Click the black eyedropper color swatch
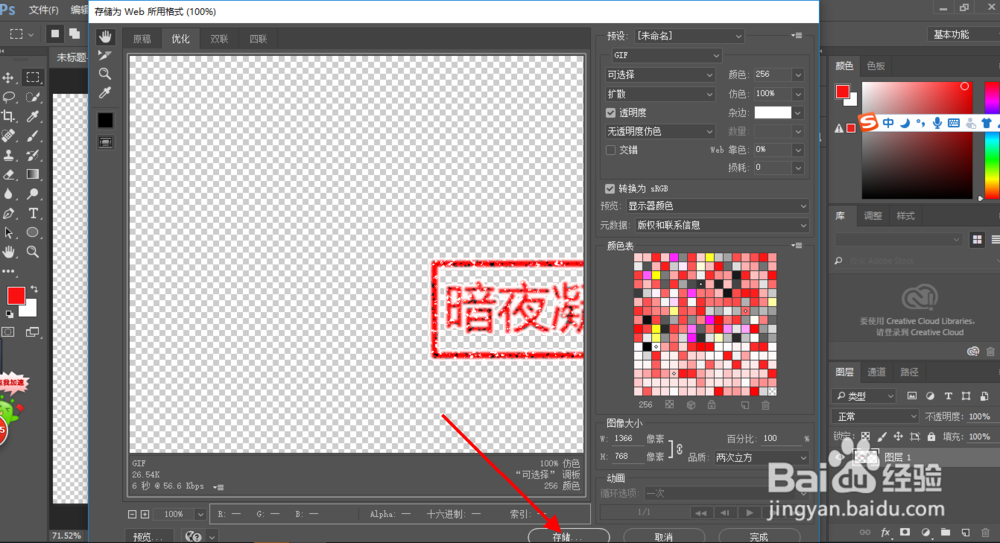Viewport: 1000px width, 543px height. (x=105, y=120)
